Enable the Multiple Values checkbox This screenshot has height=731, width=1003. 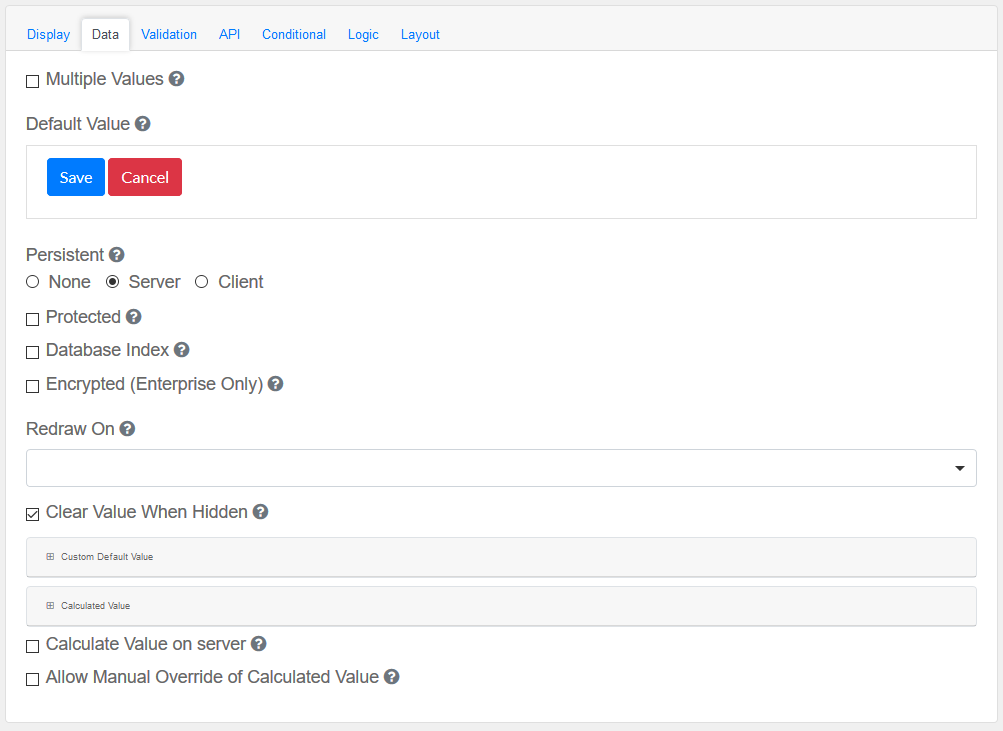pyautogui.click(x=33, y=81)
